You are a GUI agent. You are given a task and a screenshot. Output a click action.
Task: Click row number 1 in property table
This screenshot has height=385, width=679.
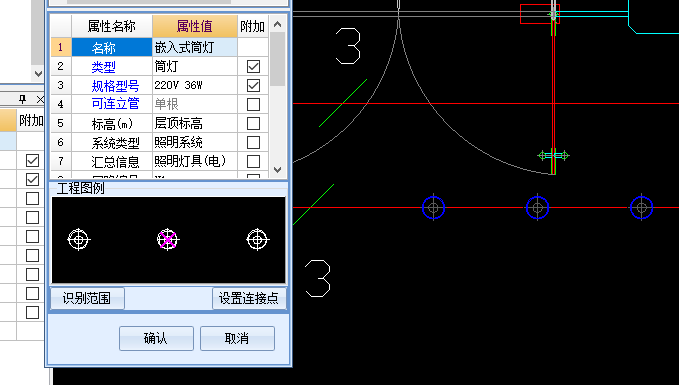click(x=61, y=47)
